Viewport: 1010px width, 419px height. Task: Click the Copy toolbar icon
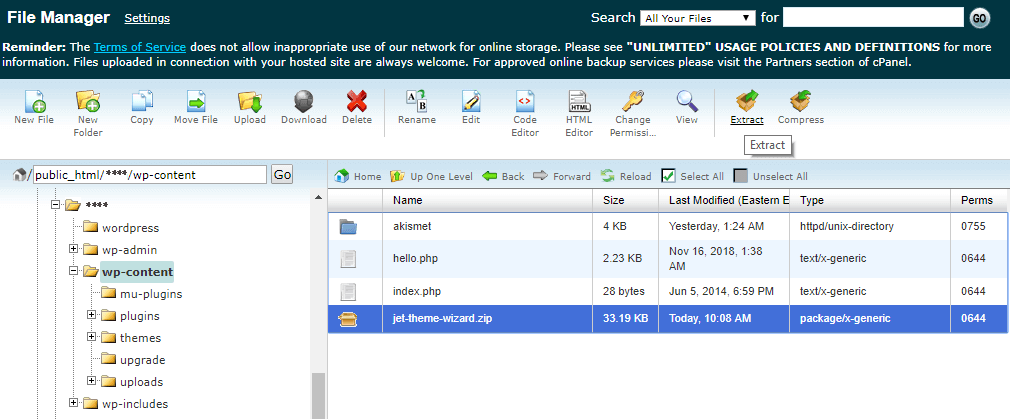[x=142, y=102]
